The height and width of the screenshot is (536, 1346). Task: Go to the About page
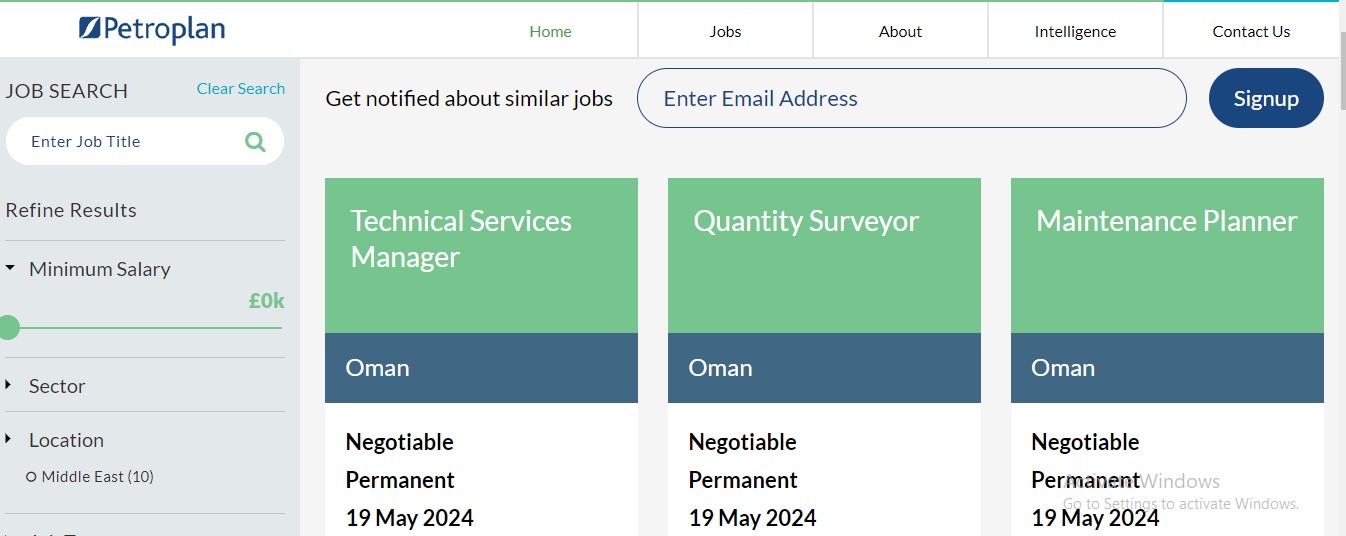[900, 31]
